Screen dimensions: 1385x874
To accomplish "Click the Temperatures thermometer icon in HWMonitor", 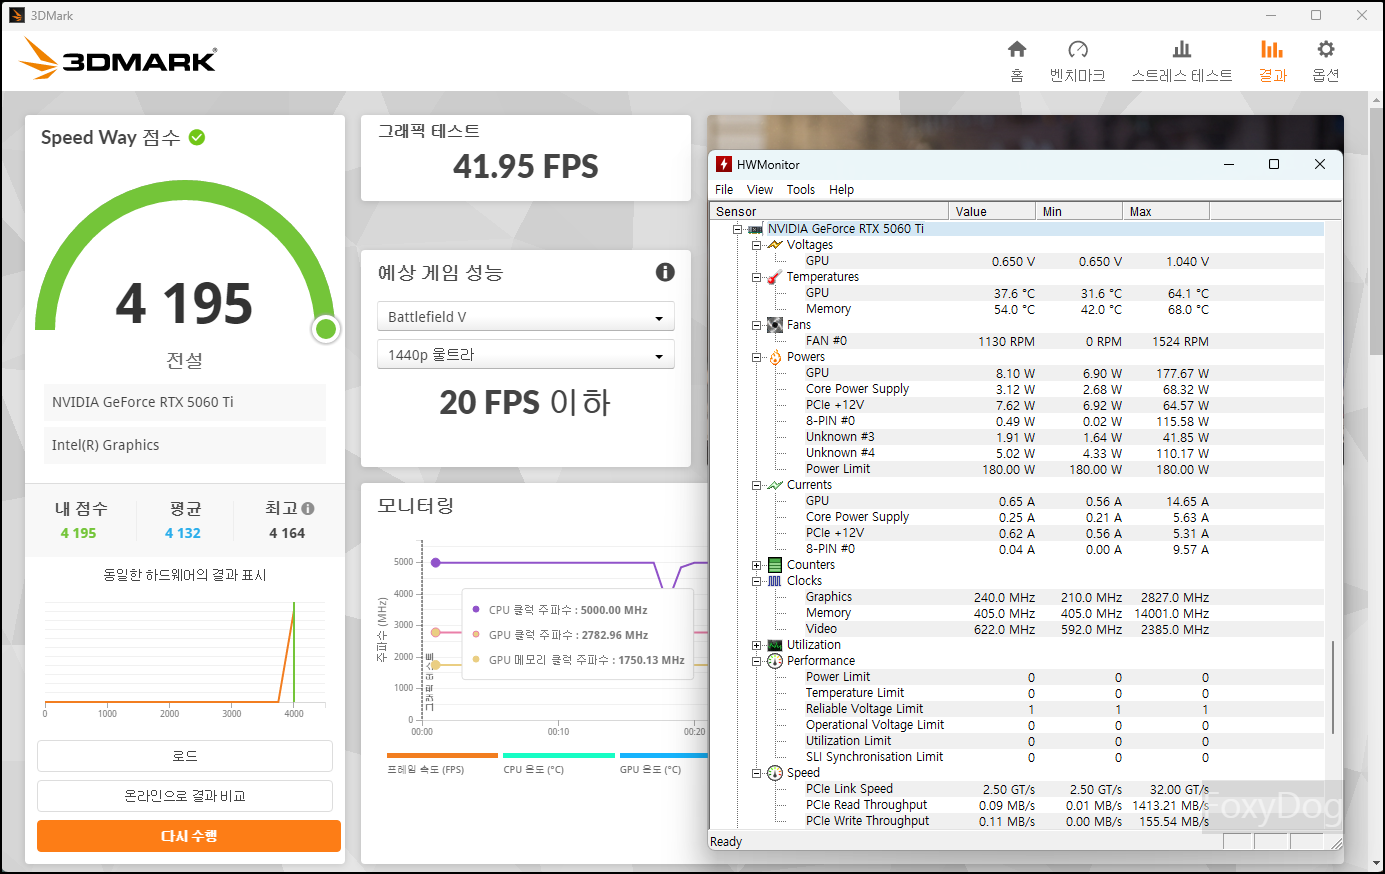I will pyautogui.click(x=775, y=277).
